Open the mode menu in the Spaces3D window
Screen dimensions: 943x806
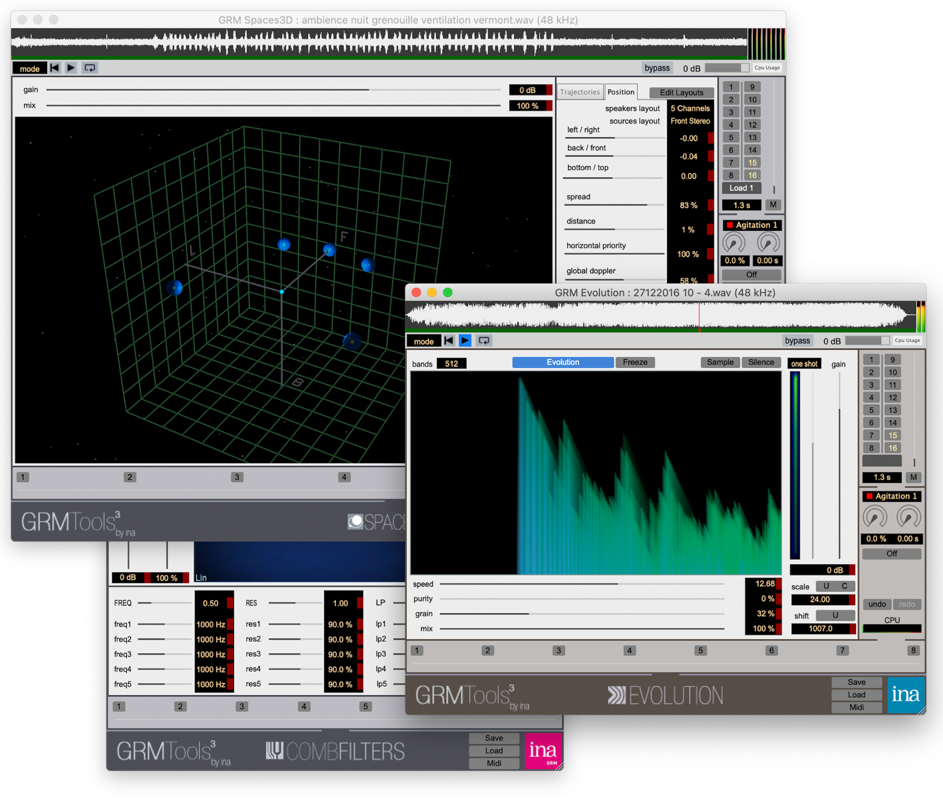point(29,68)
